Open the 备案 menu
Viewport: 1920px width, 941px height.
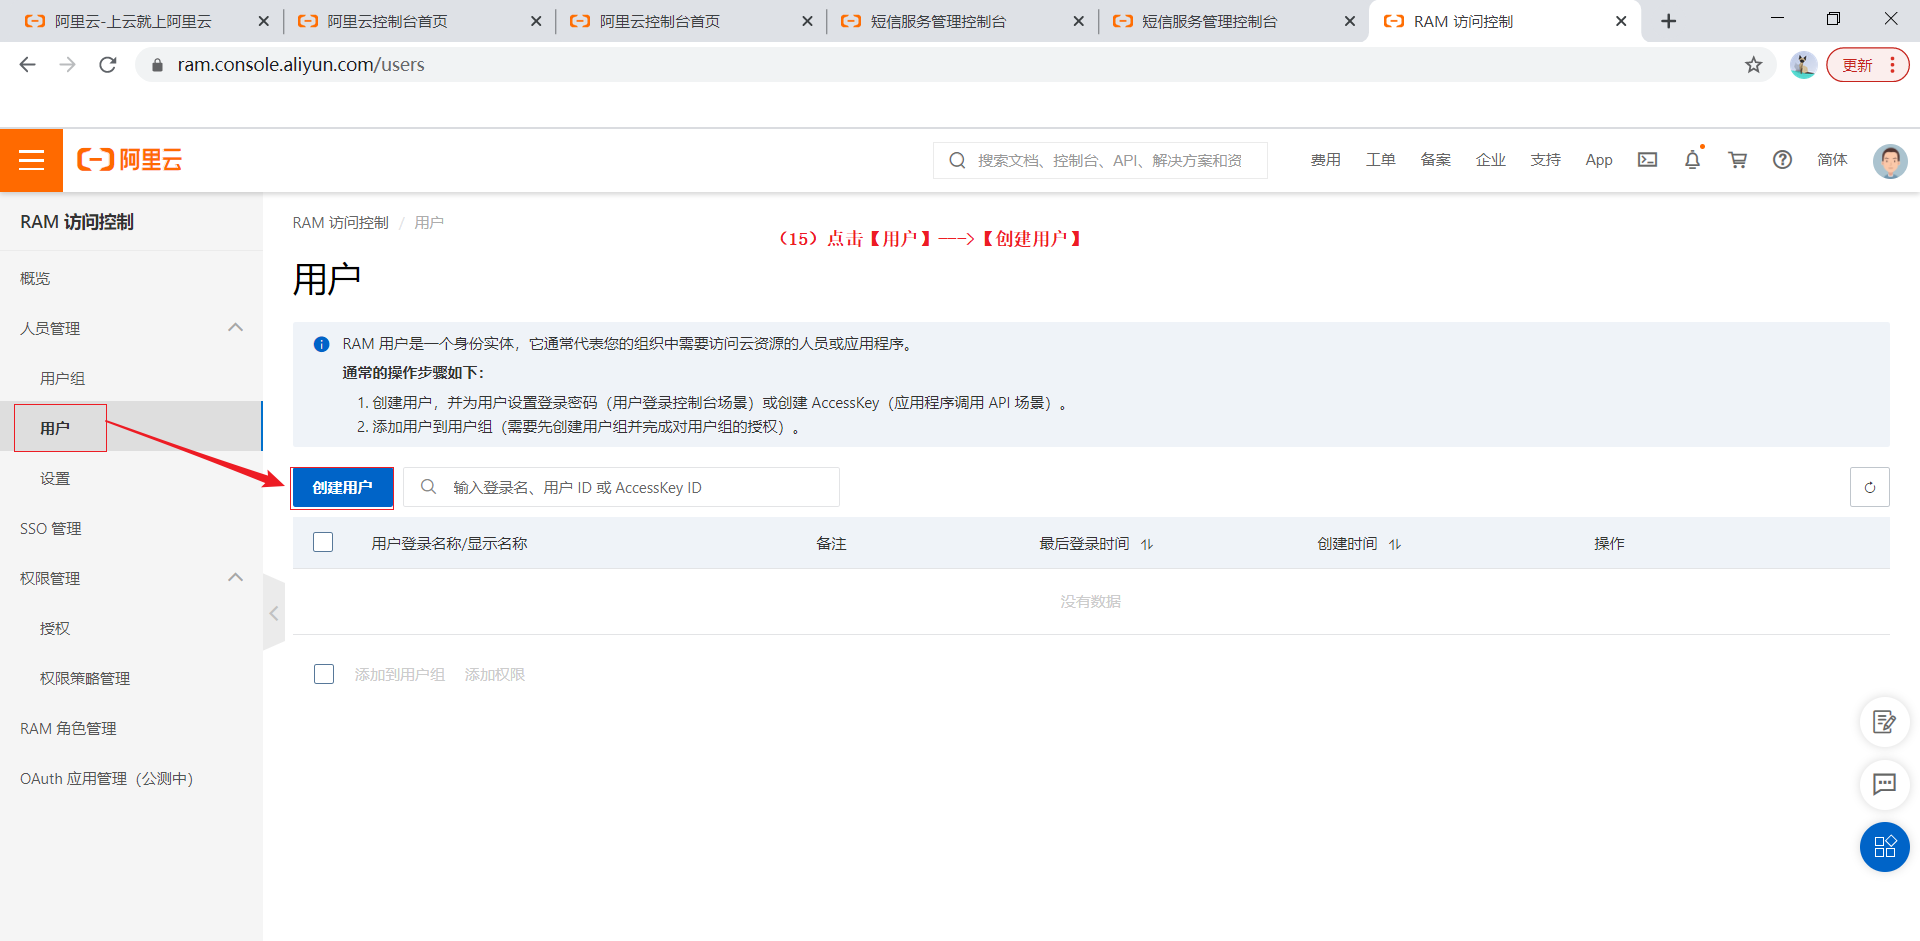click(x=1436, y=160)
